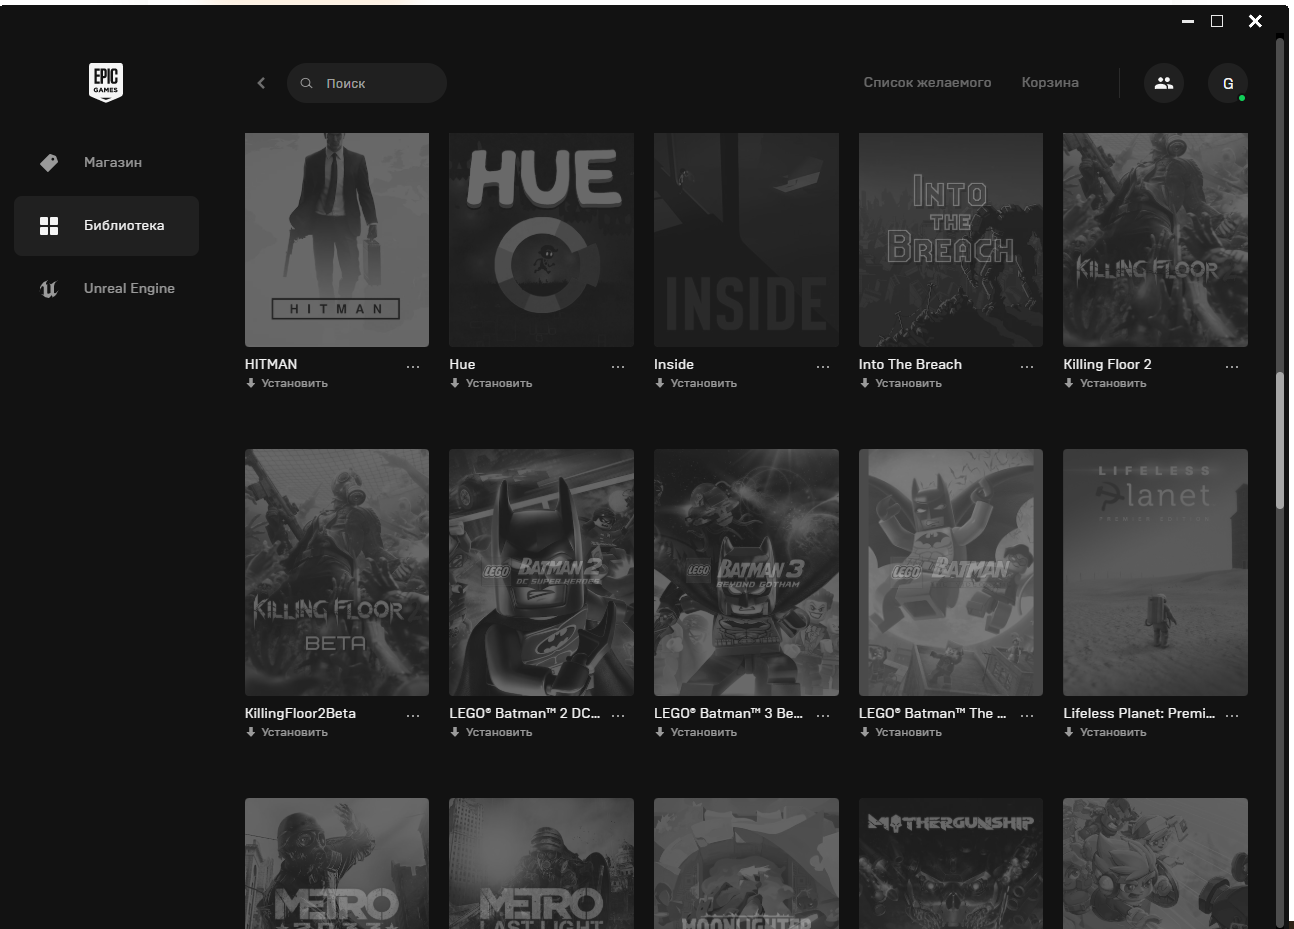Open the KillingFloor2Beta cover
This screenshot has height=929, width=1294.
[337, 572]
